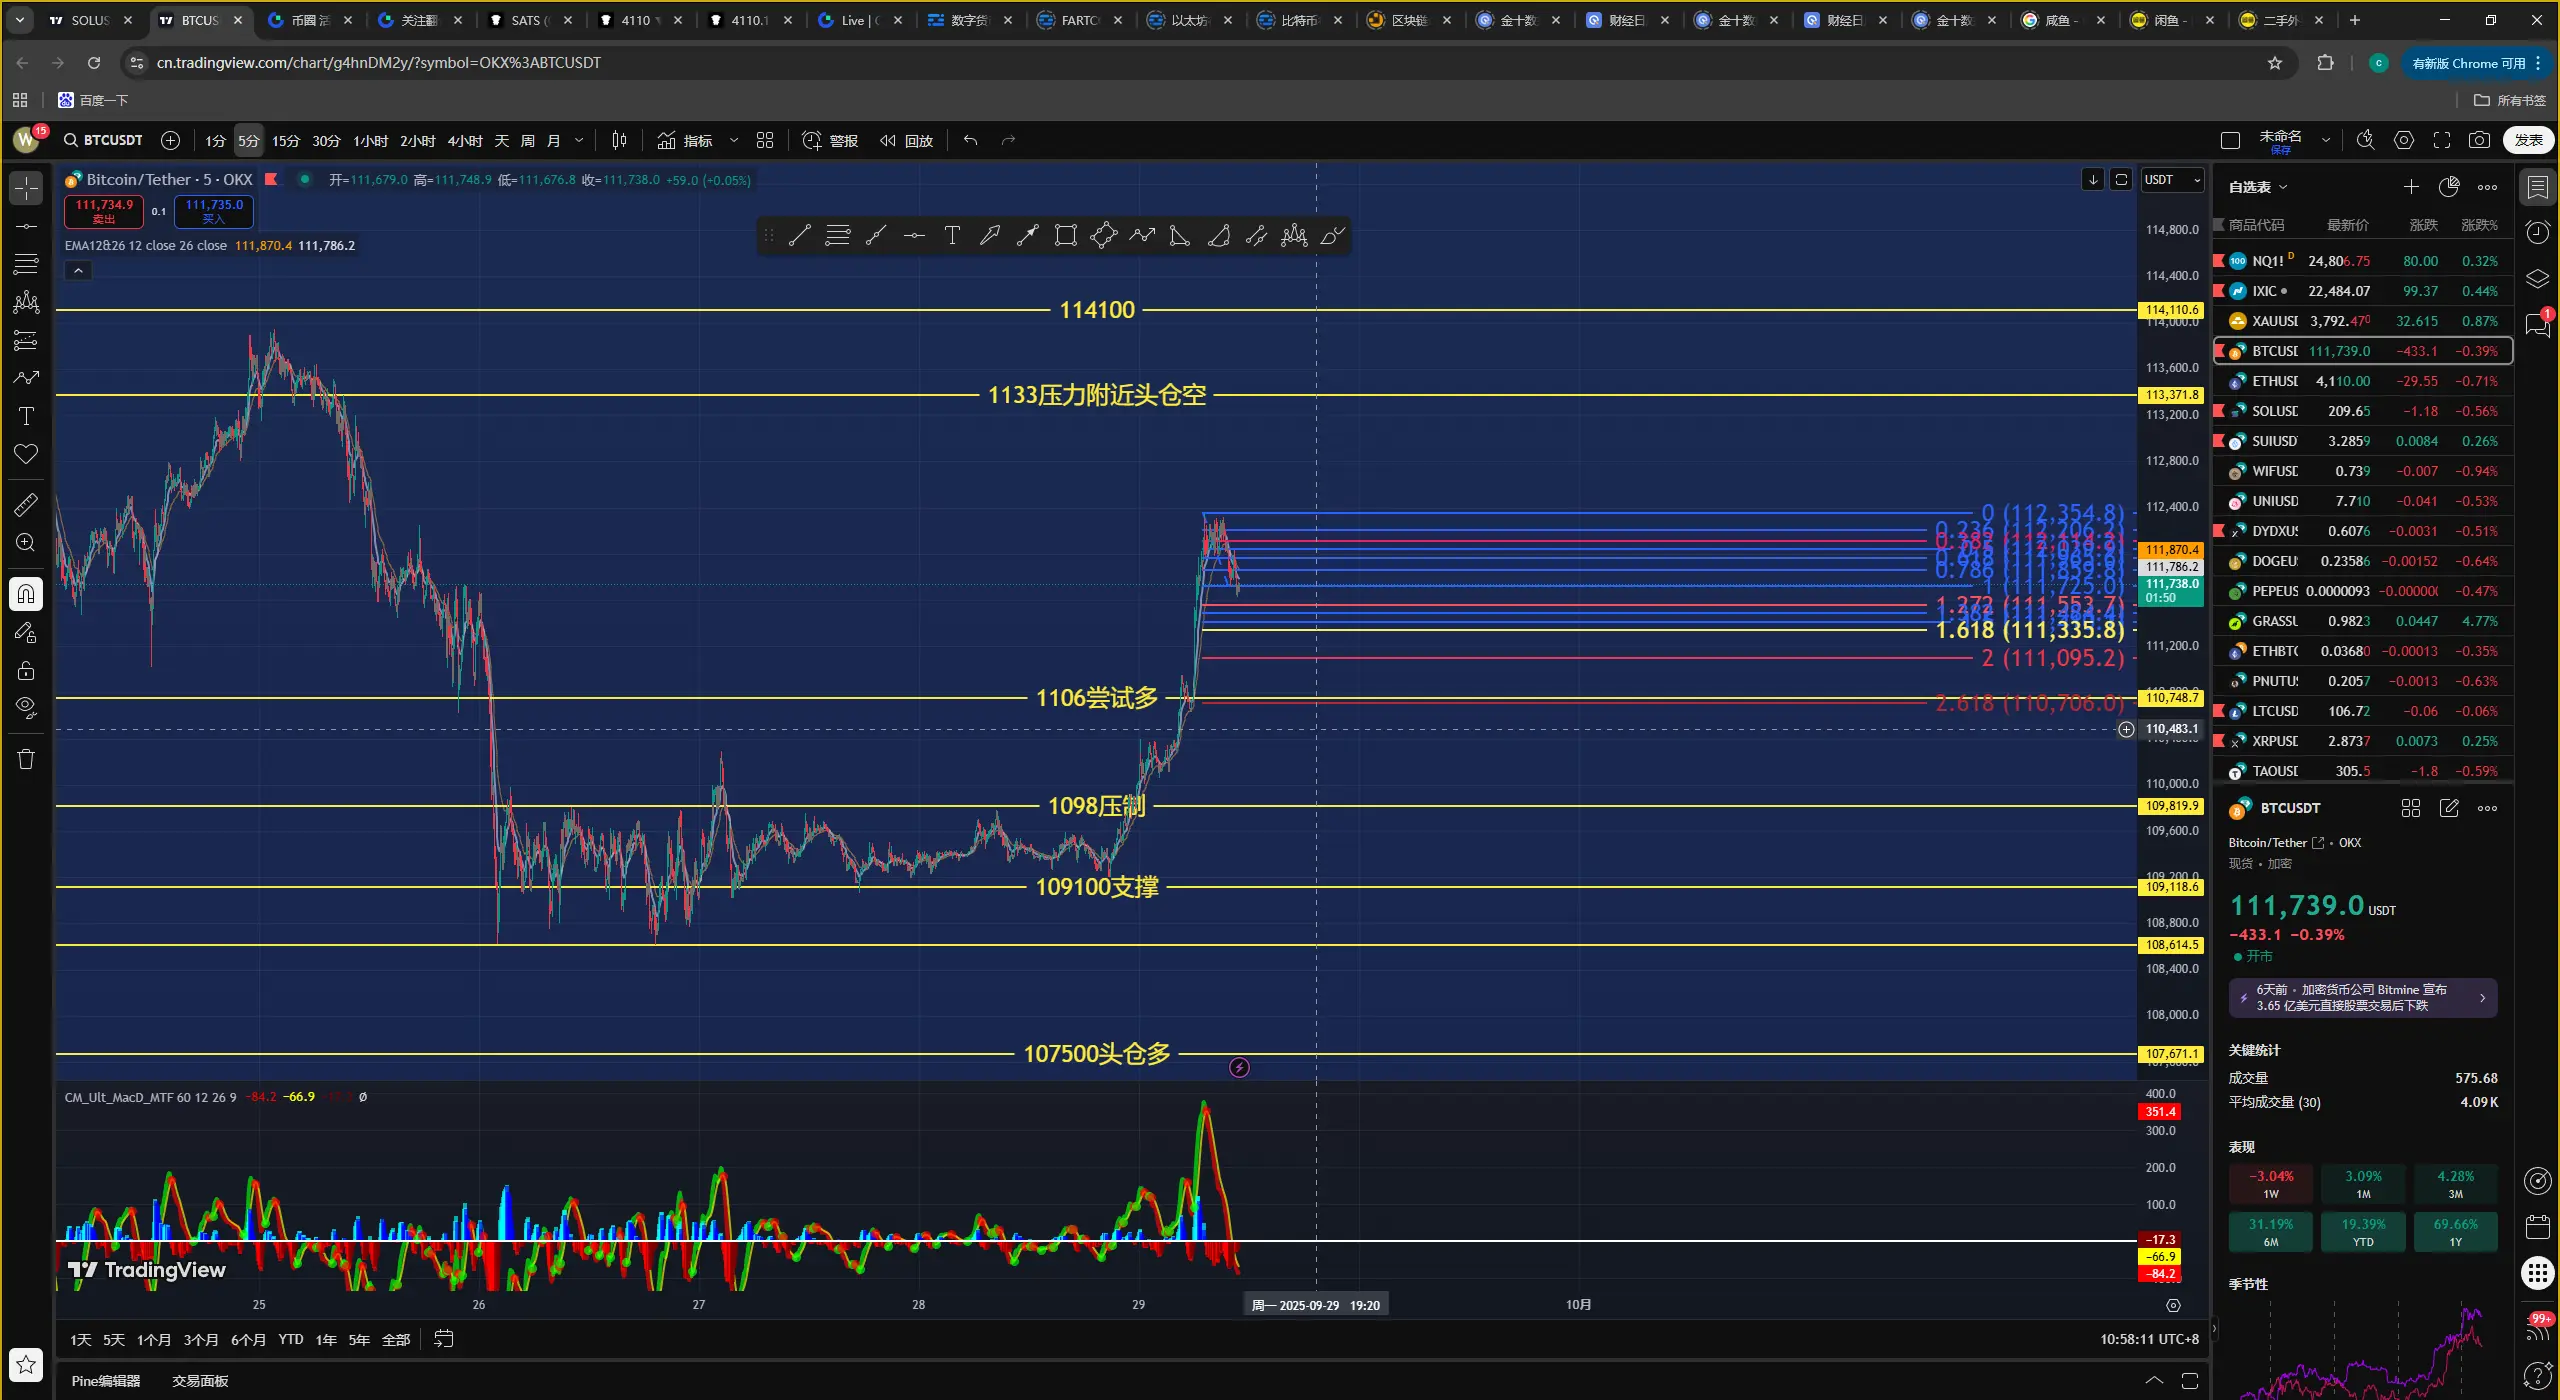The image size is (2560, 1400).
Task: Expand the time interval dropdown arrow
Action: [579, 141]
